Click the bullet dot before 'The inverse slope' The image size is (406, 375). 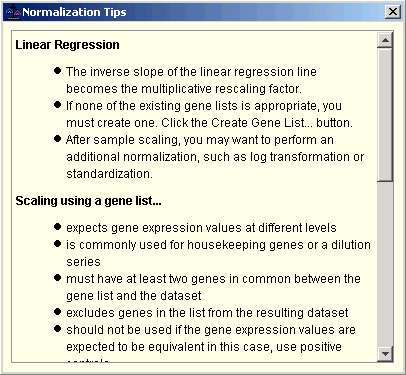57,71
